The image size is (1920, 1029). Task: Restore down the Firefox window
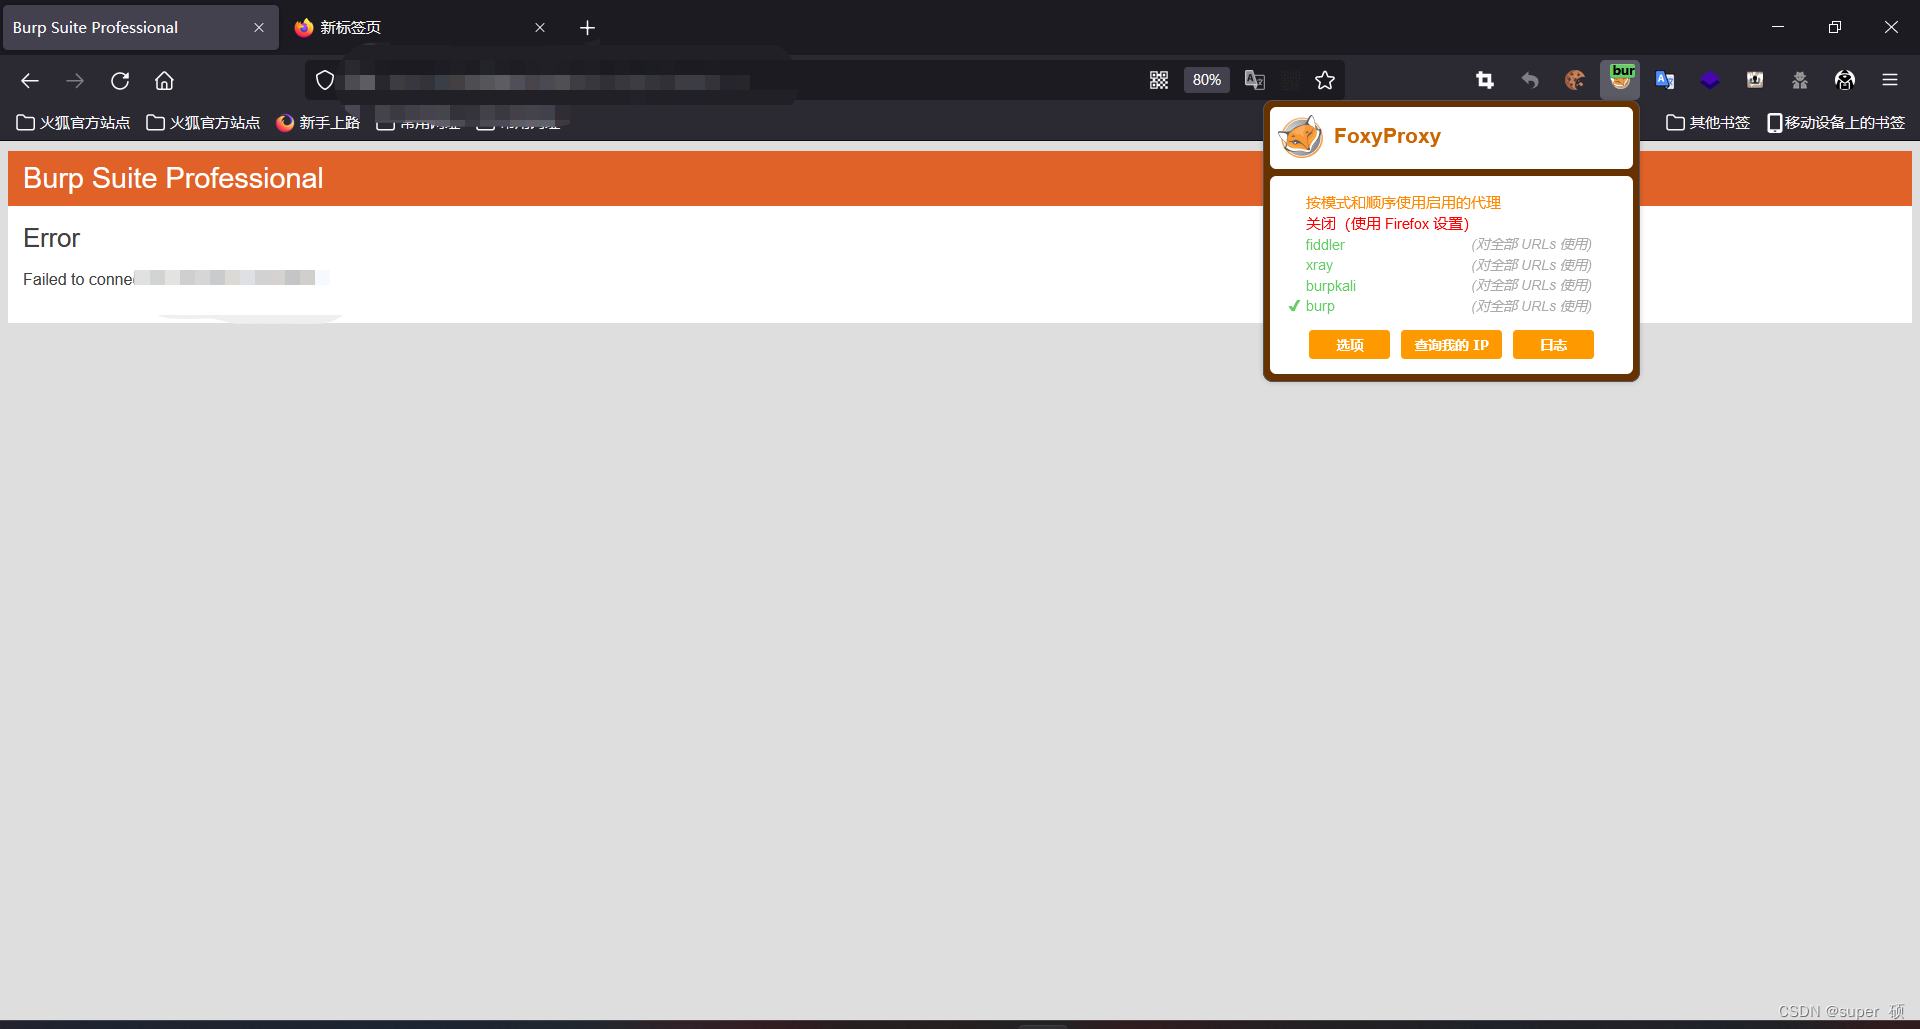pos(1835,27)
